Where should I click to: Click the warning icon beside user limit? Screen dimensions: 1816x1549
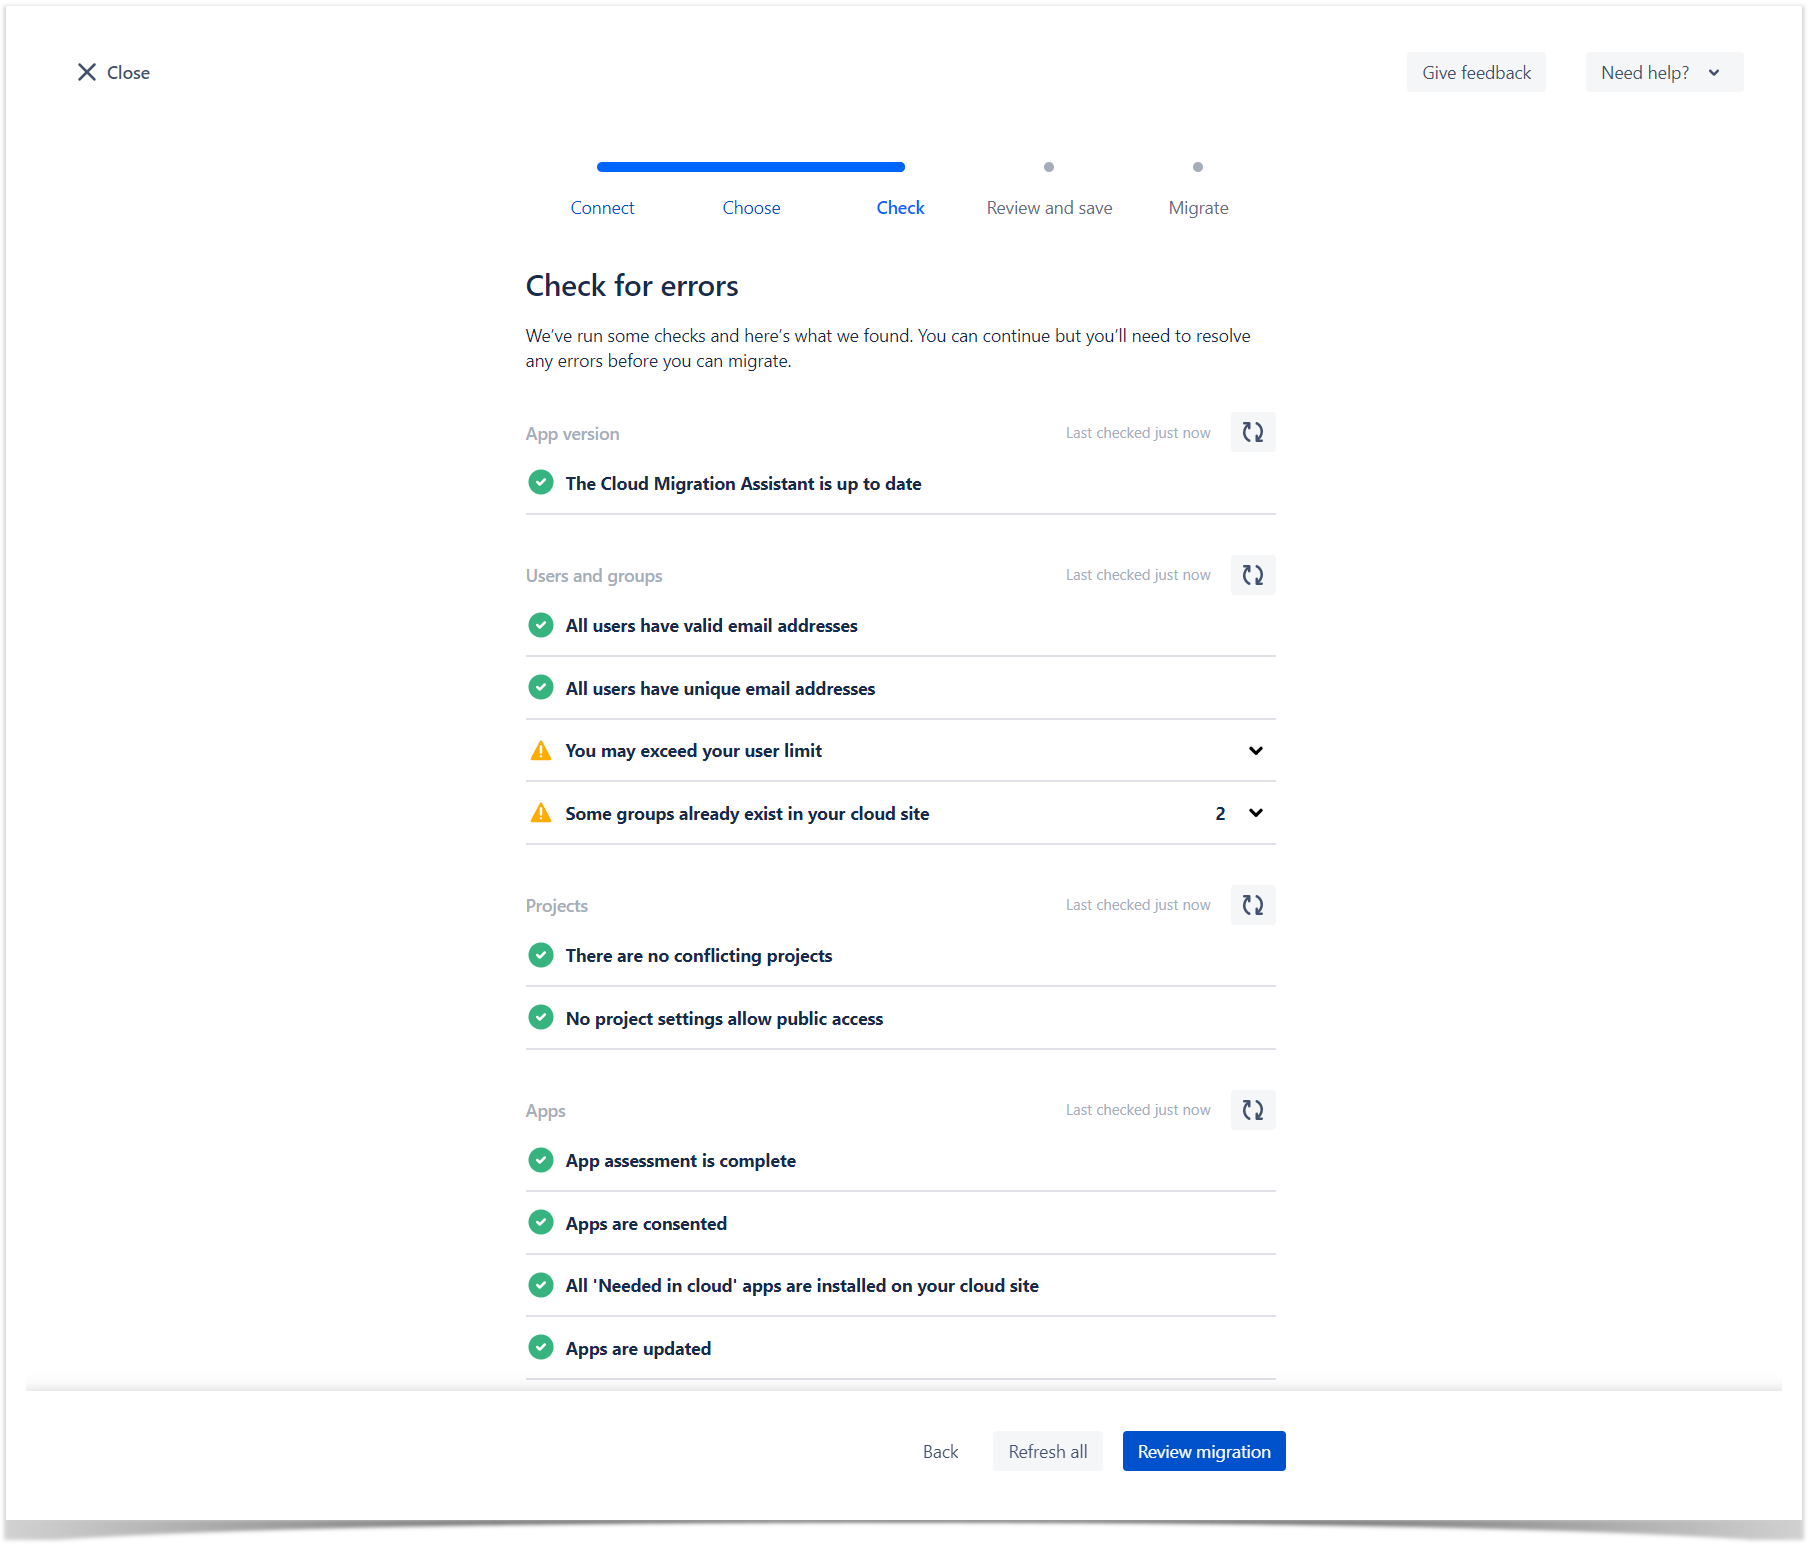[x=541, y=751]
